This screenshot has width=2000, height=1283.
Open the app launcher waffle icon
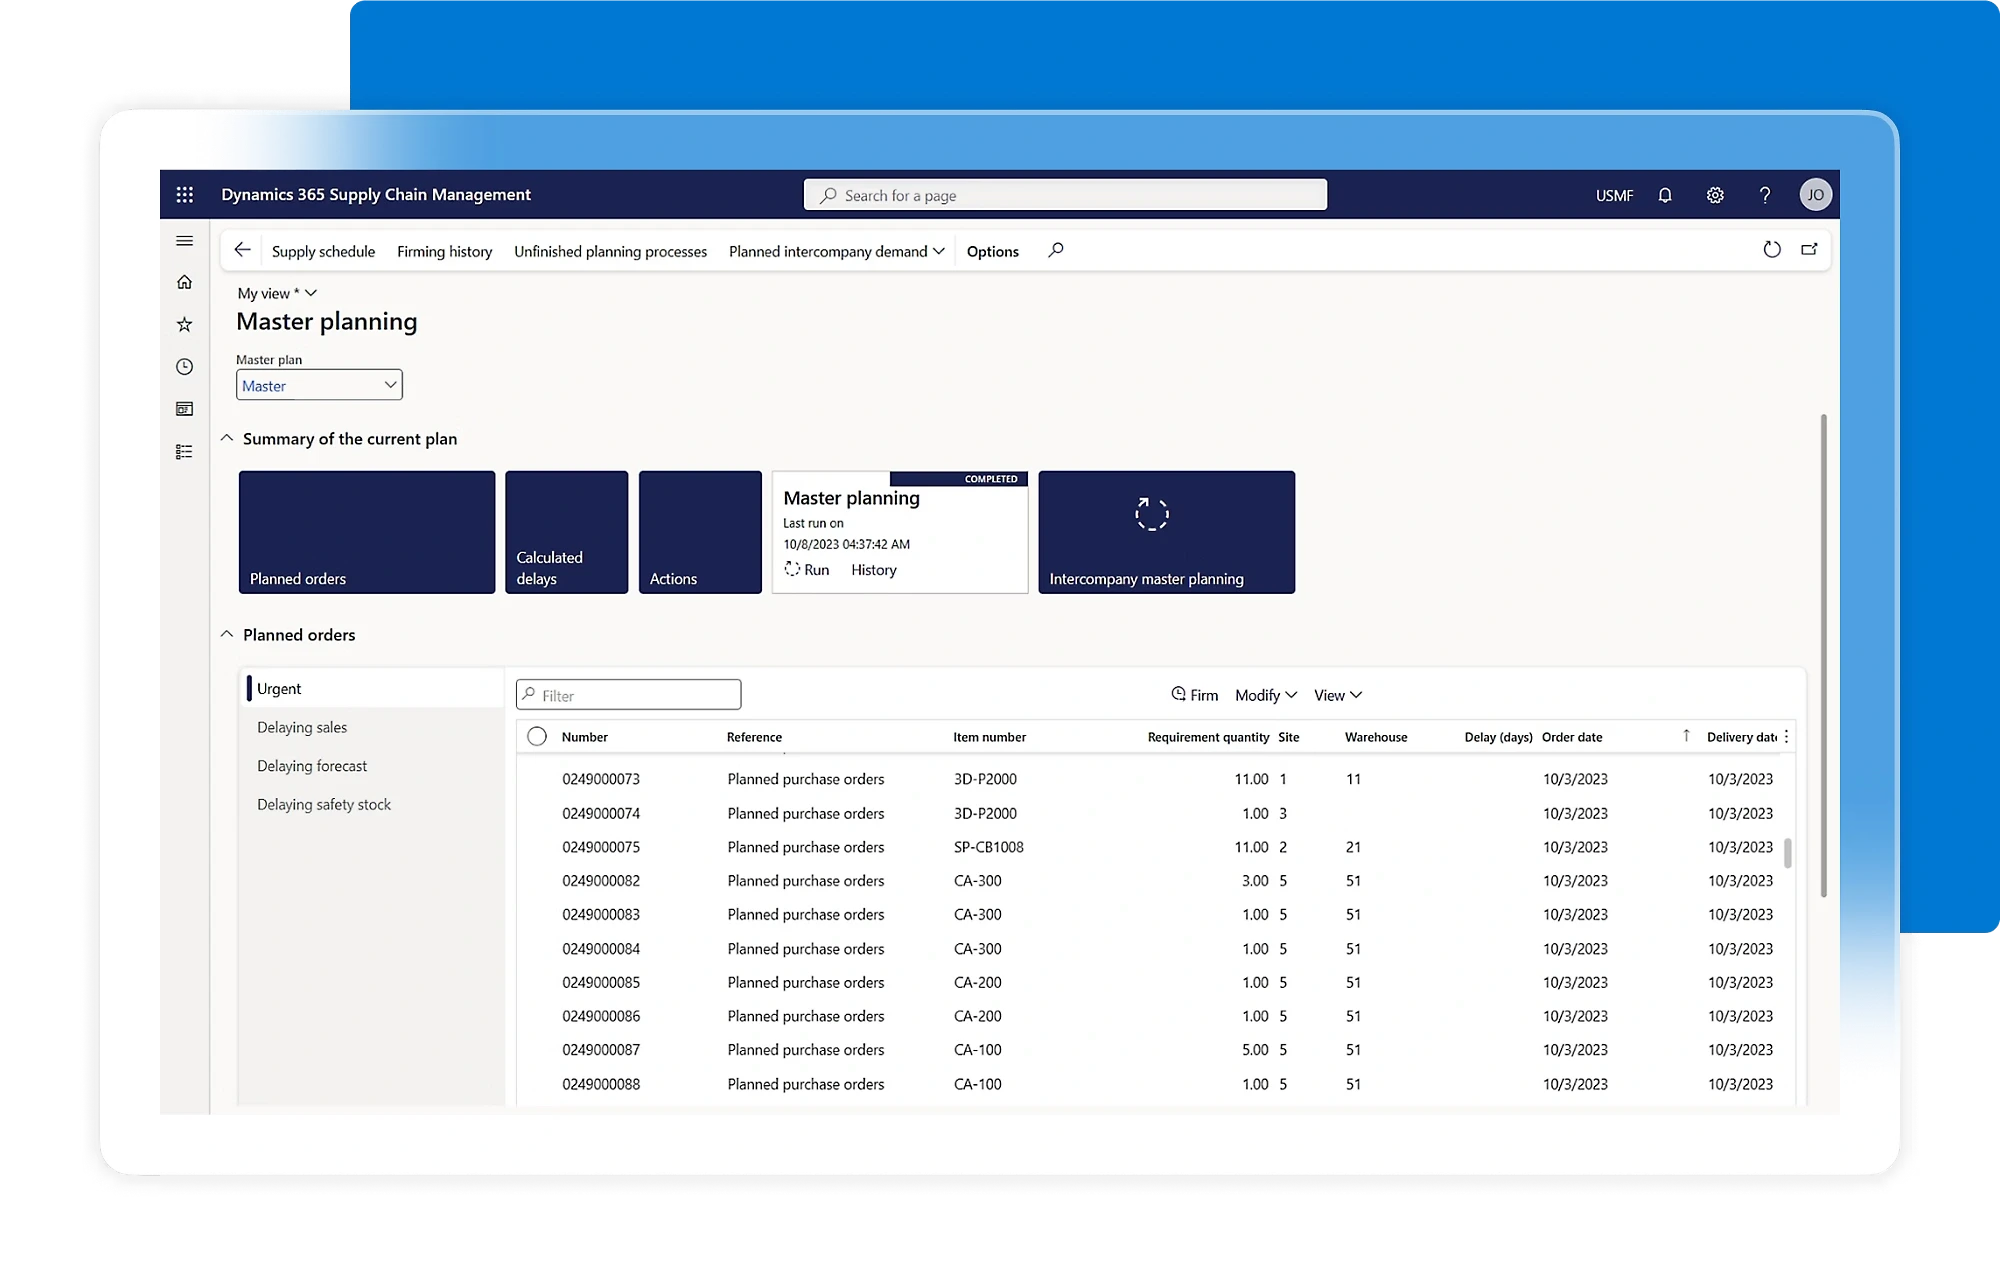pyautogui.click(x=184, y=194)
